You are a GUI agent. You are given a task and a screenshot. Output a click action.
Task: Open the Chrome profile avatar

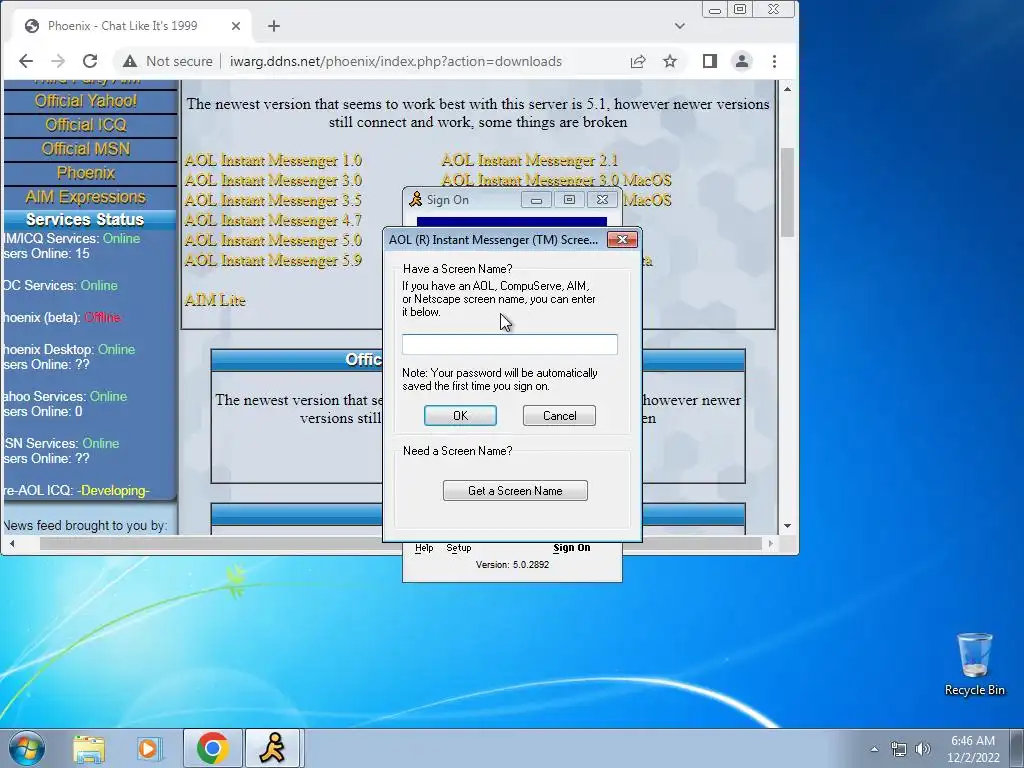point(742,61)
